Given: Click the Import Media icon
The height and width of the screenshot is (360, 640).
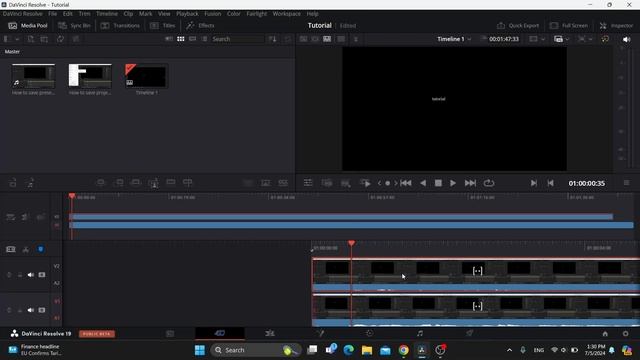Looking at the screenshot, I should pos(31,39).
